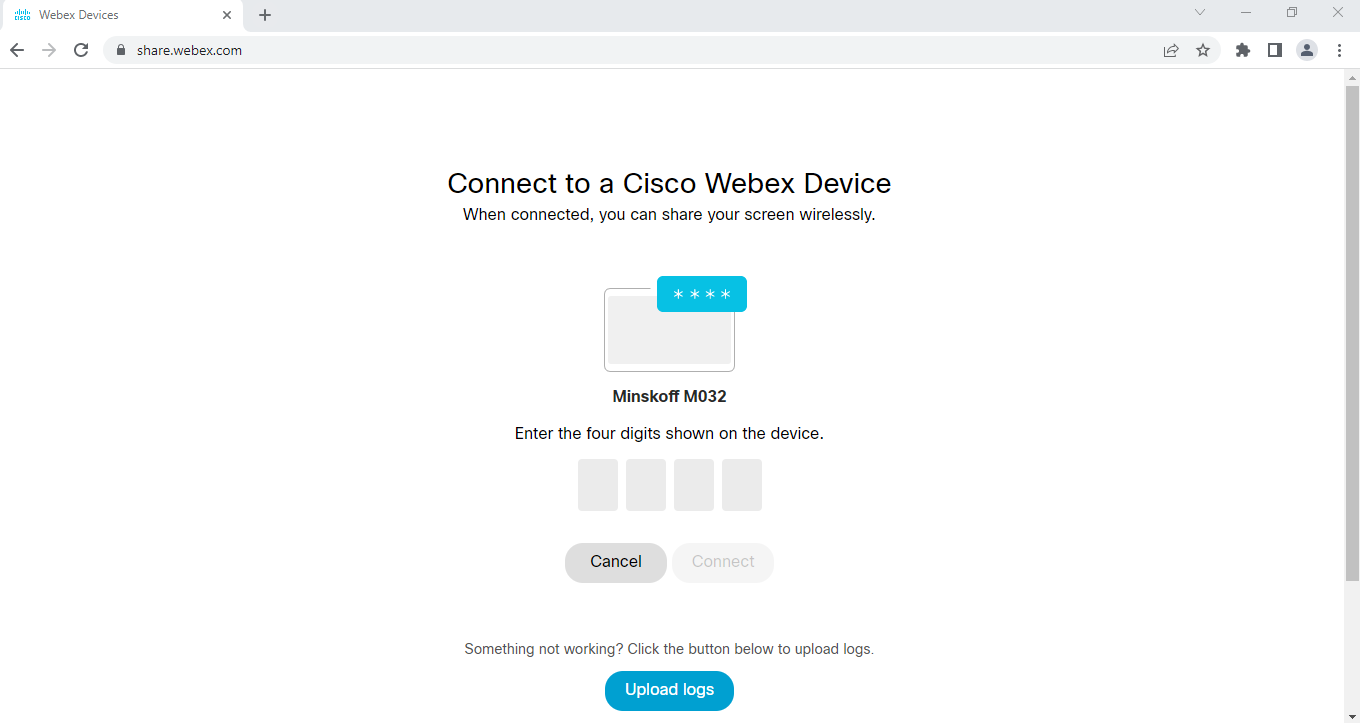1360x723 pixels.
Task: Click the fourth digit input box
Action: click(742, 485)
